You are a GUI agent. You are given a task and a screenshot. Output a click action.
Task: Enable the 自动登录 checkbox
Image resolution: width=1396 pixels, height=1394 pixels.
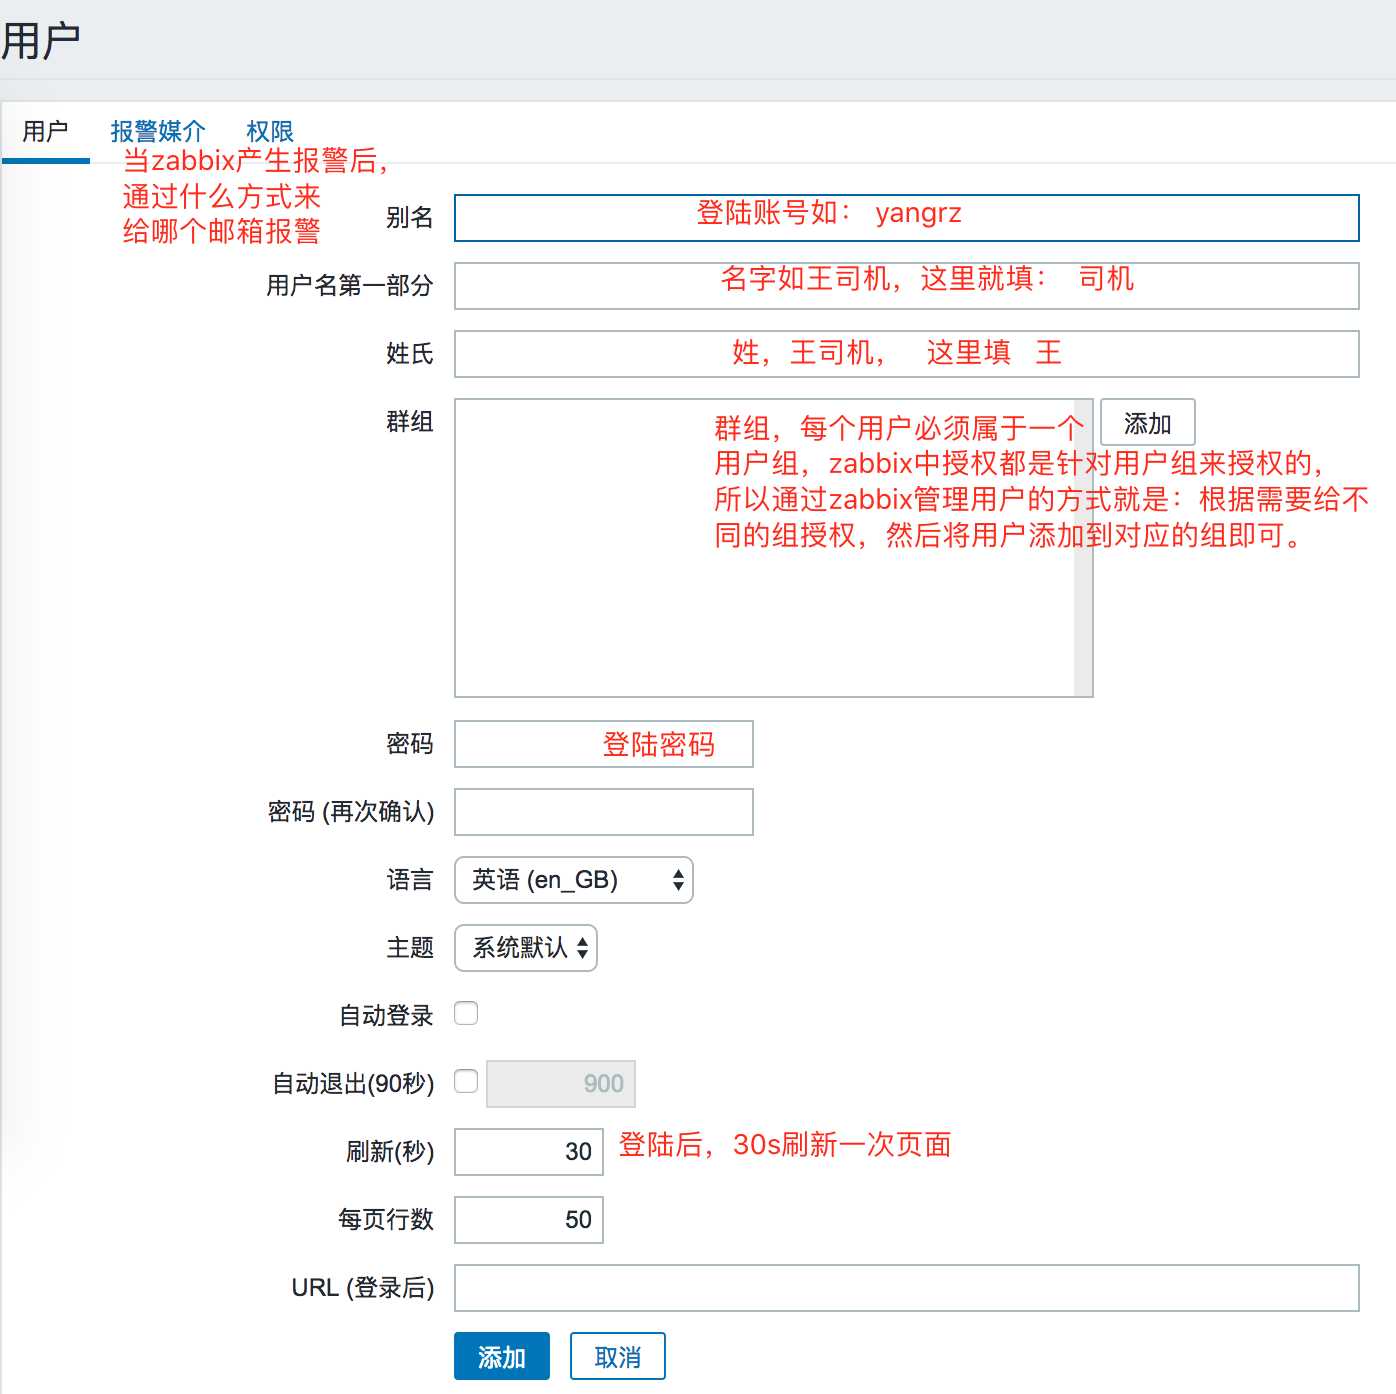point(466,1013)
